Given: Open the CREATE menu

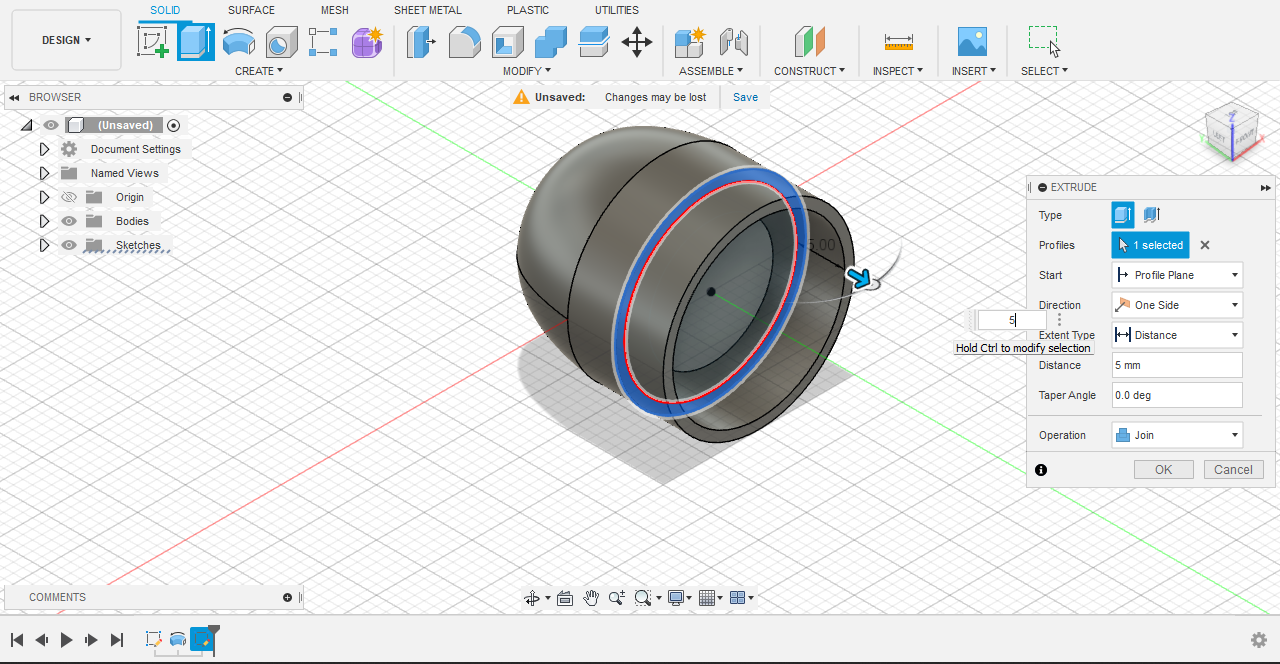Looking at the screenshot, I should (259, 71).
